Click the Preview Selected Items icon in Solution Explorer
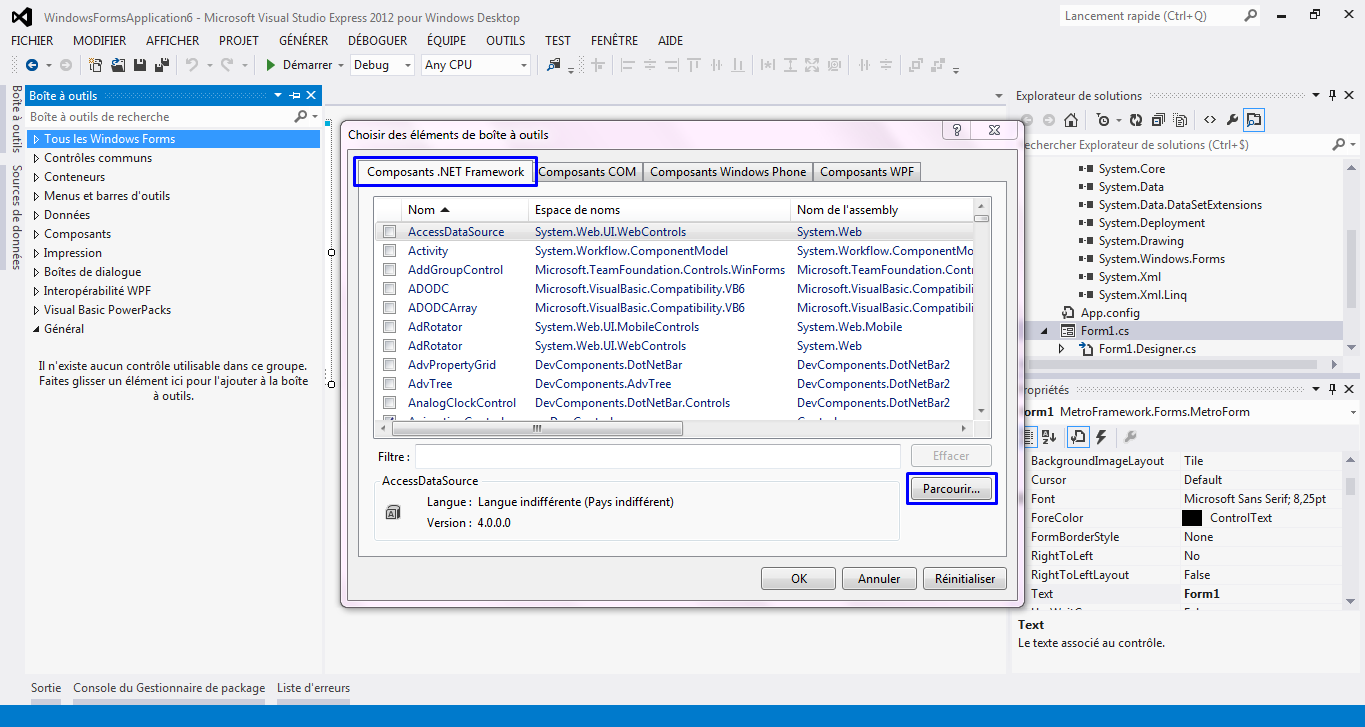1365x727 pixels. [x=1254, y=120]
